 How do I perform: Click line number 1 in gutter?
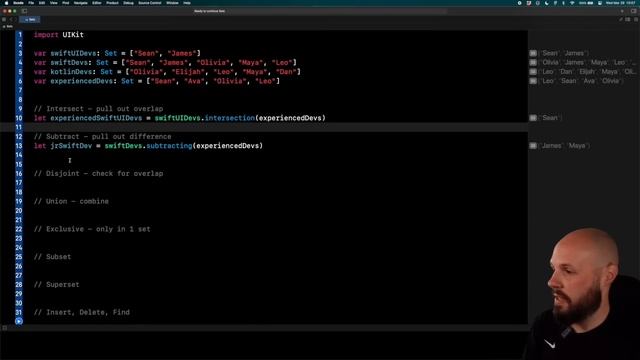click(20, 35)
